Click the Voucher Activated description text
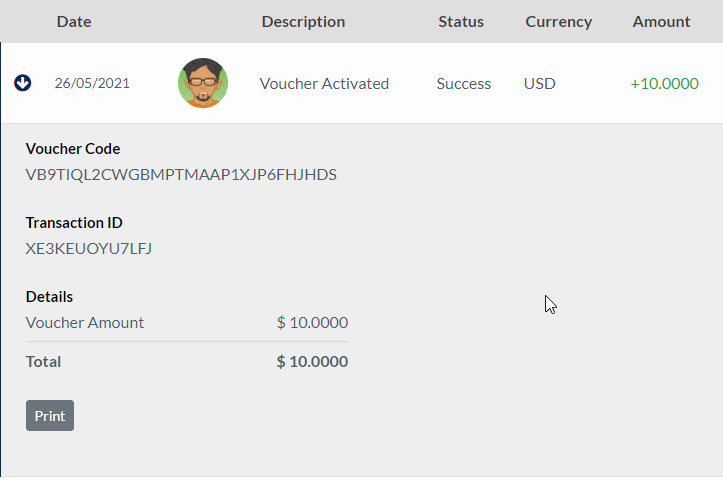 coord(324,84)
